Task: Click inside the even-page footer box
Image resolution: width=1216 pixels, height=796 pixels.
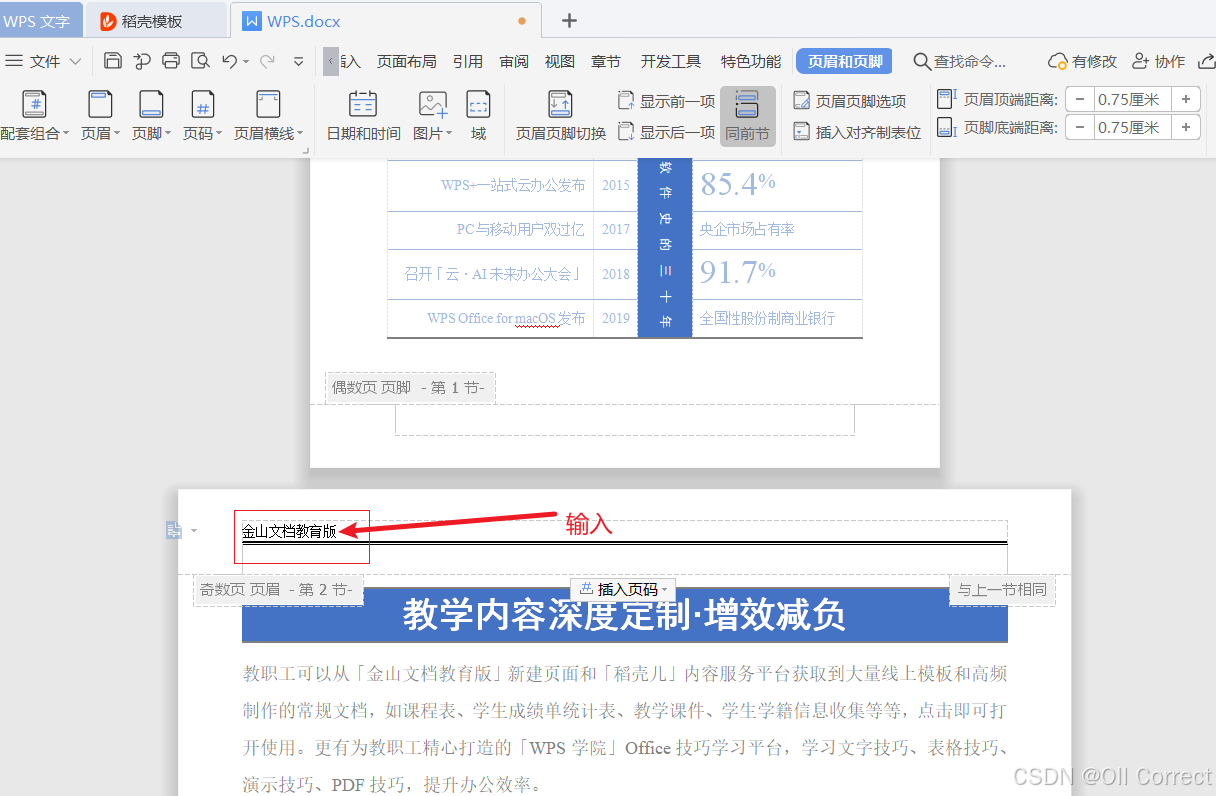Action: click(x=625, y=420)
